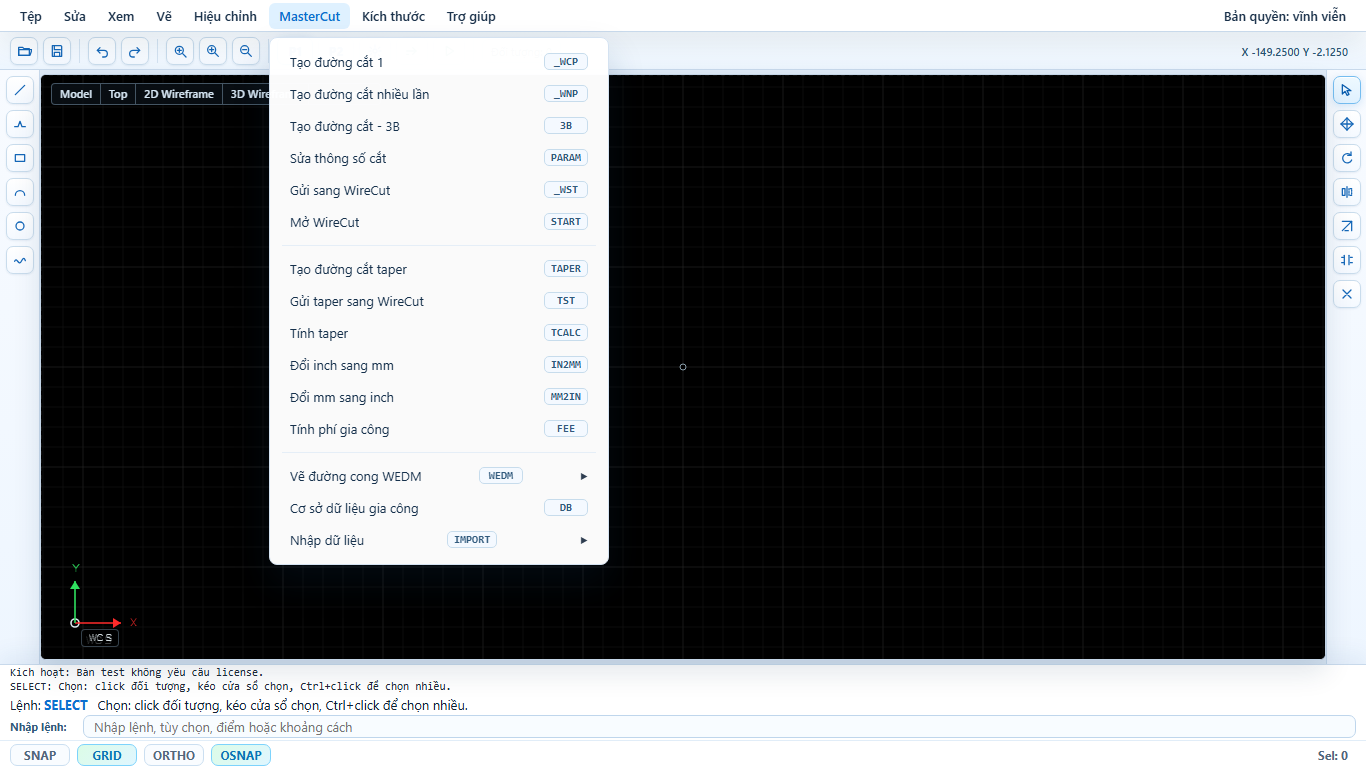Image resolution: width=1366 pixels, height=768 pixels.
Task: Activate the Select arrow tool
Action: click(x=1346, y=90)
